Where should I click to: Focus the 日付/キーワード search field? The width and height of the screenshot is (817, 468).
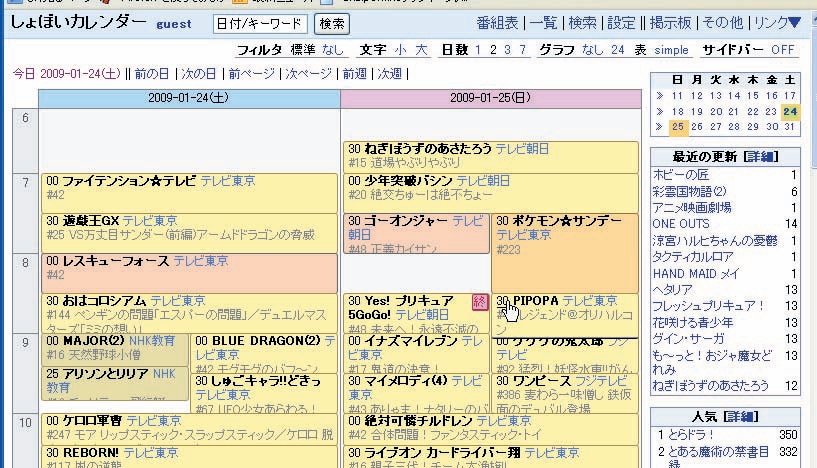pyautogui.click(x=259, y=24)
